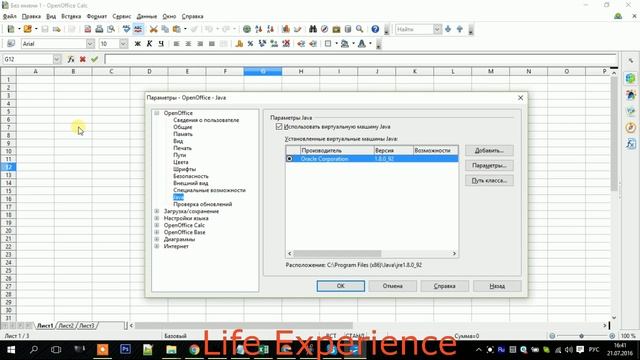Click the Путь класса... button

(489, 180)
